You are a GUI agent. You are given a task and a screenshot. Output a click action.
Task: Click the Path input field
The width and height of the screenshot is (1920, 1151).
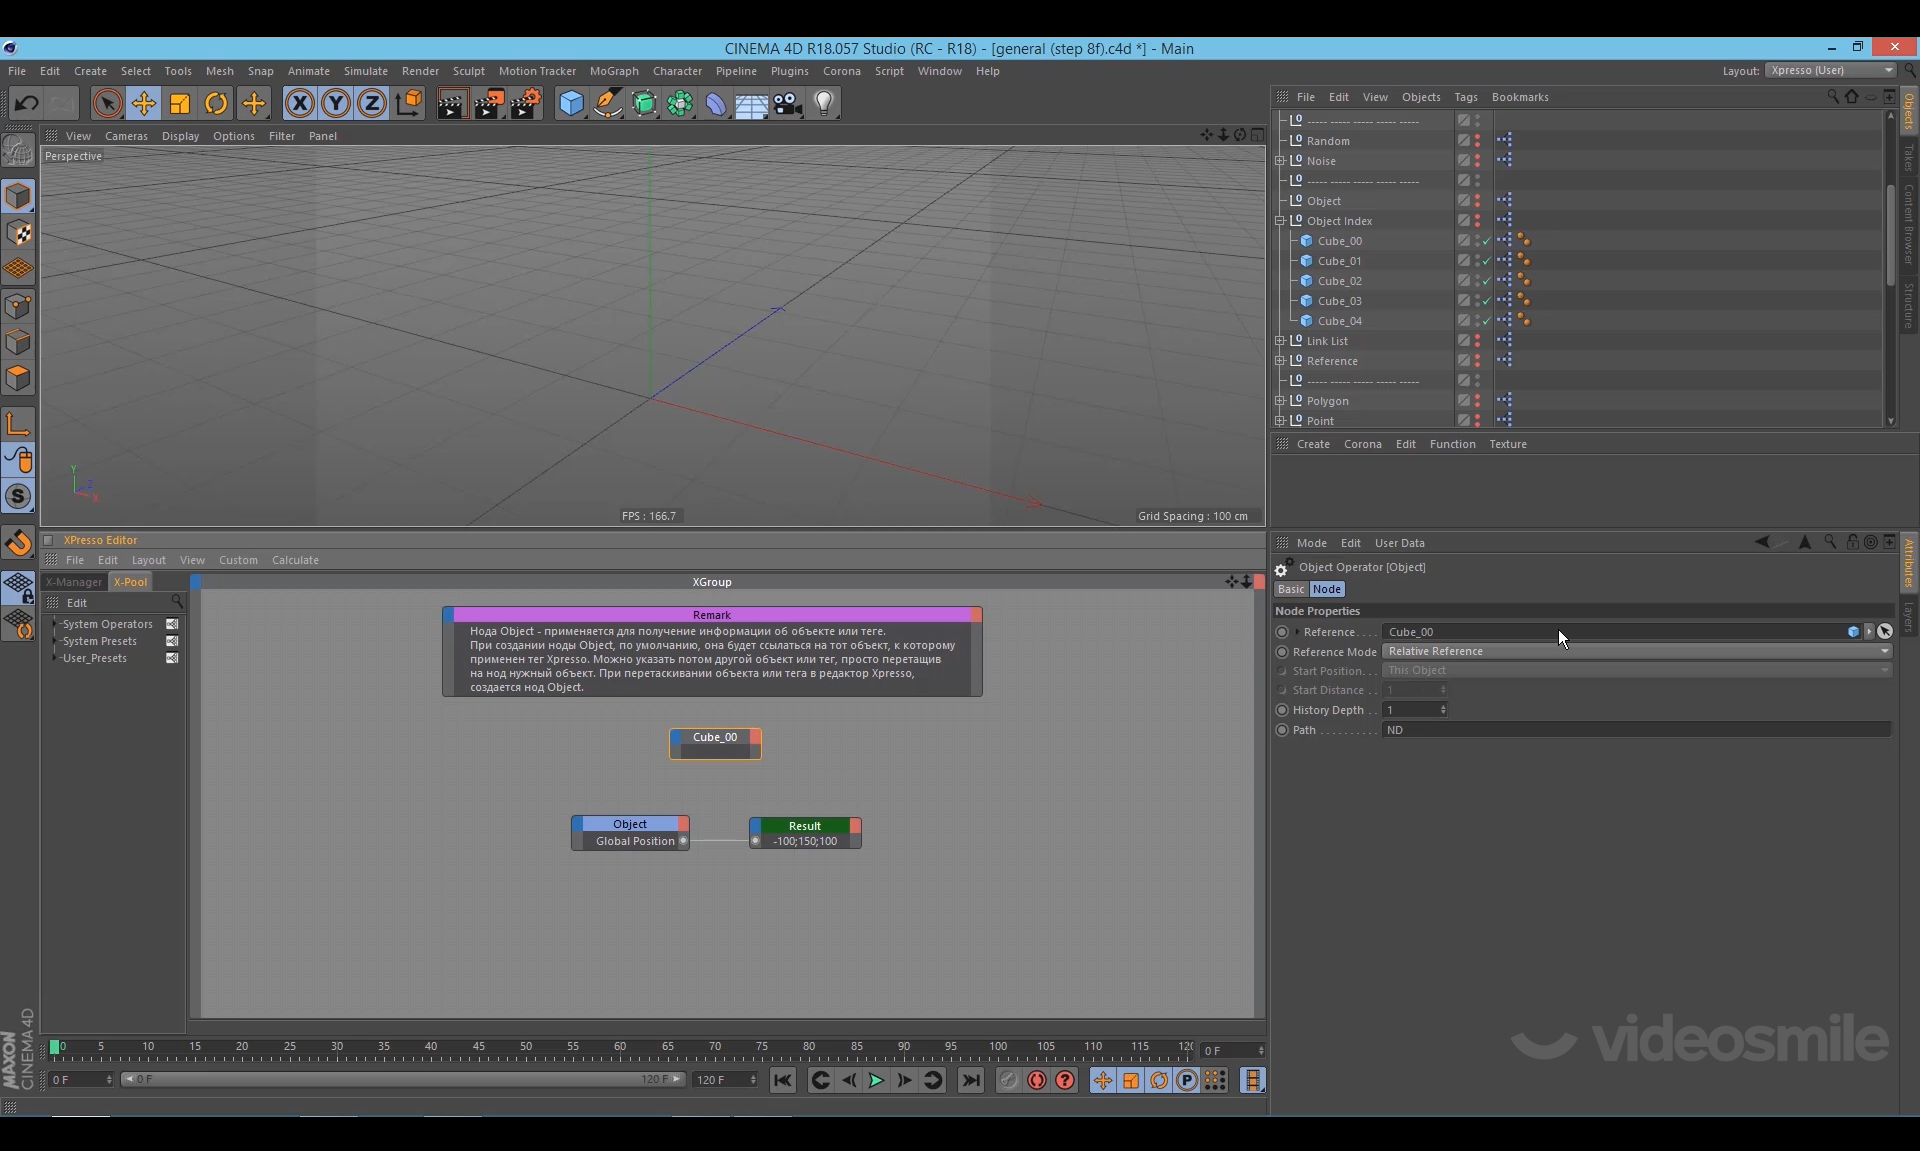point(1637,730)
